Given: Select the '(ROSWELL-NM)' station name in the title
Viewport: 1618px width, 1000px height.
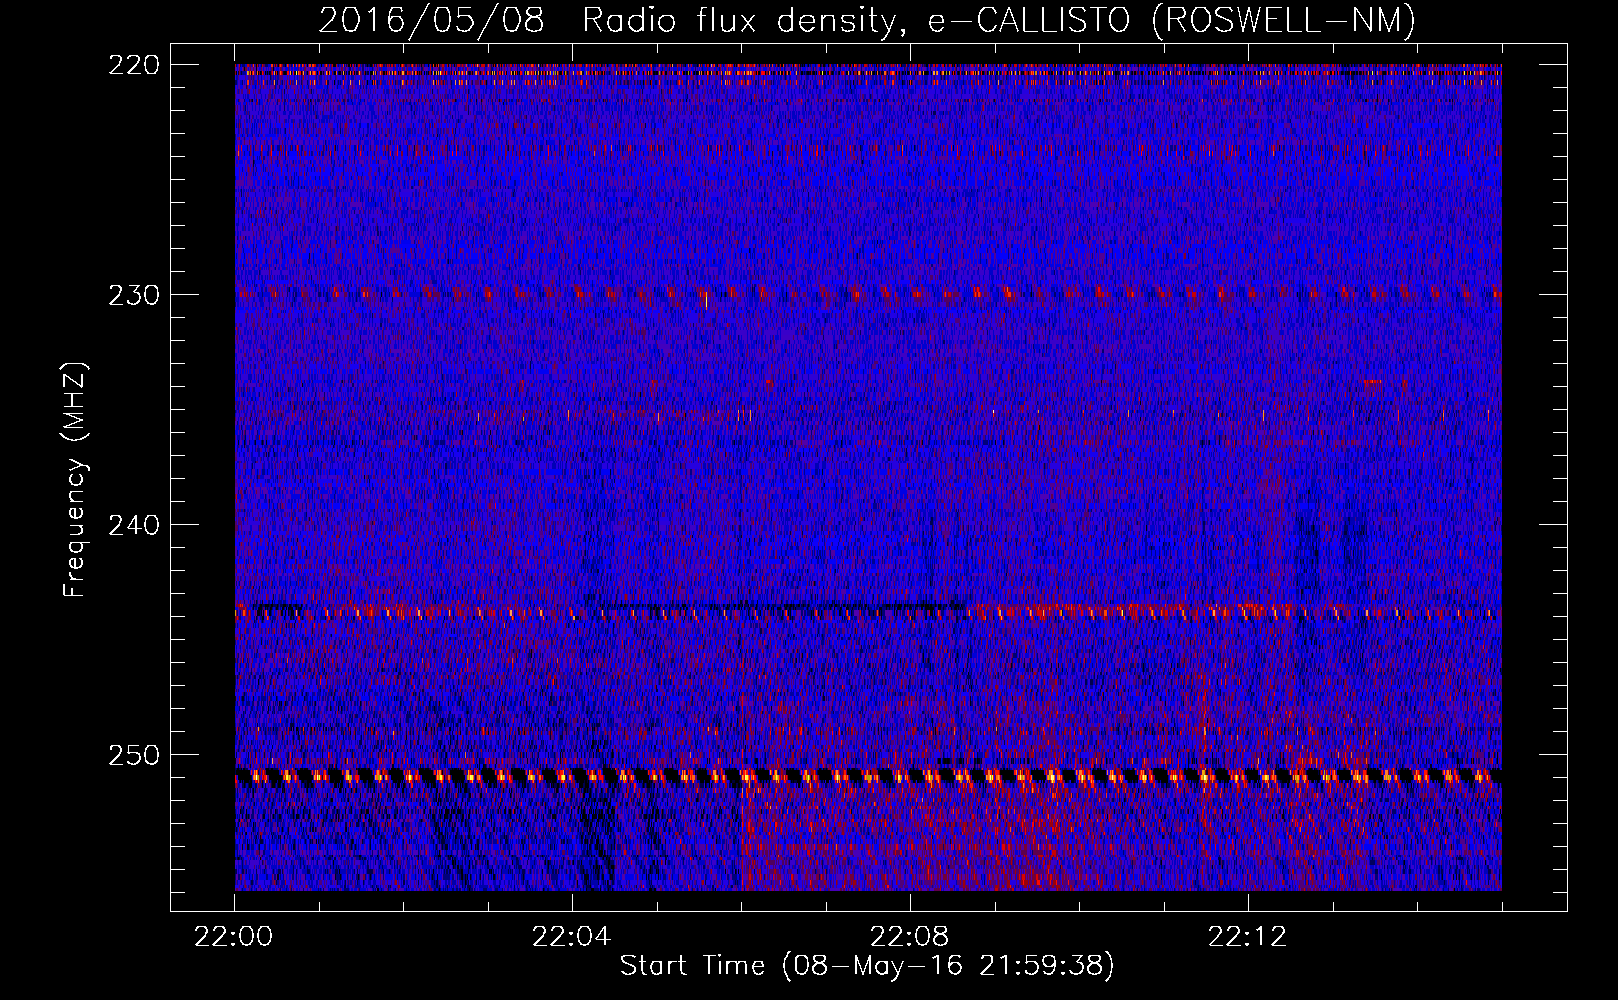Looking at the screenshot, I should pyautogui.click(x=1284, y=20).
